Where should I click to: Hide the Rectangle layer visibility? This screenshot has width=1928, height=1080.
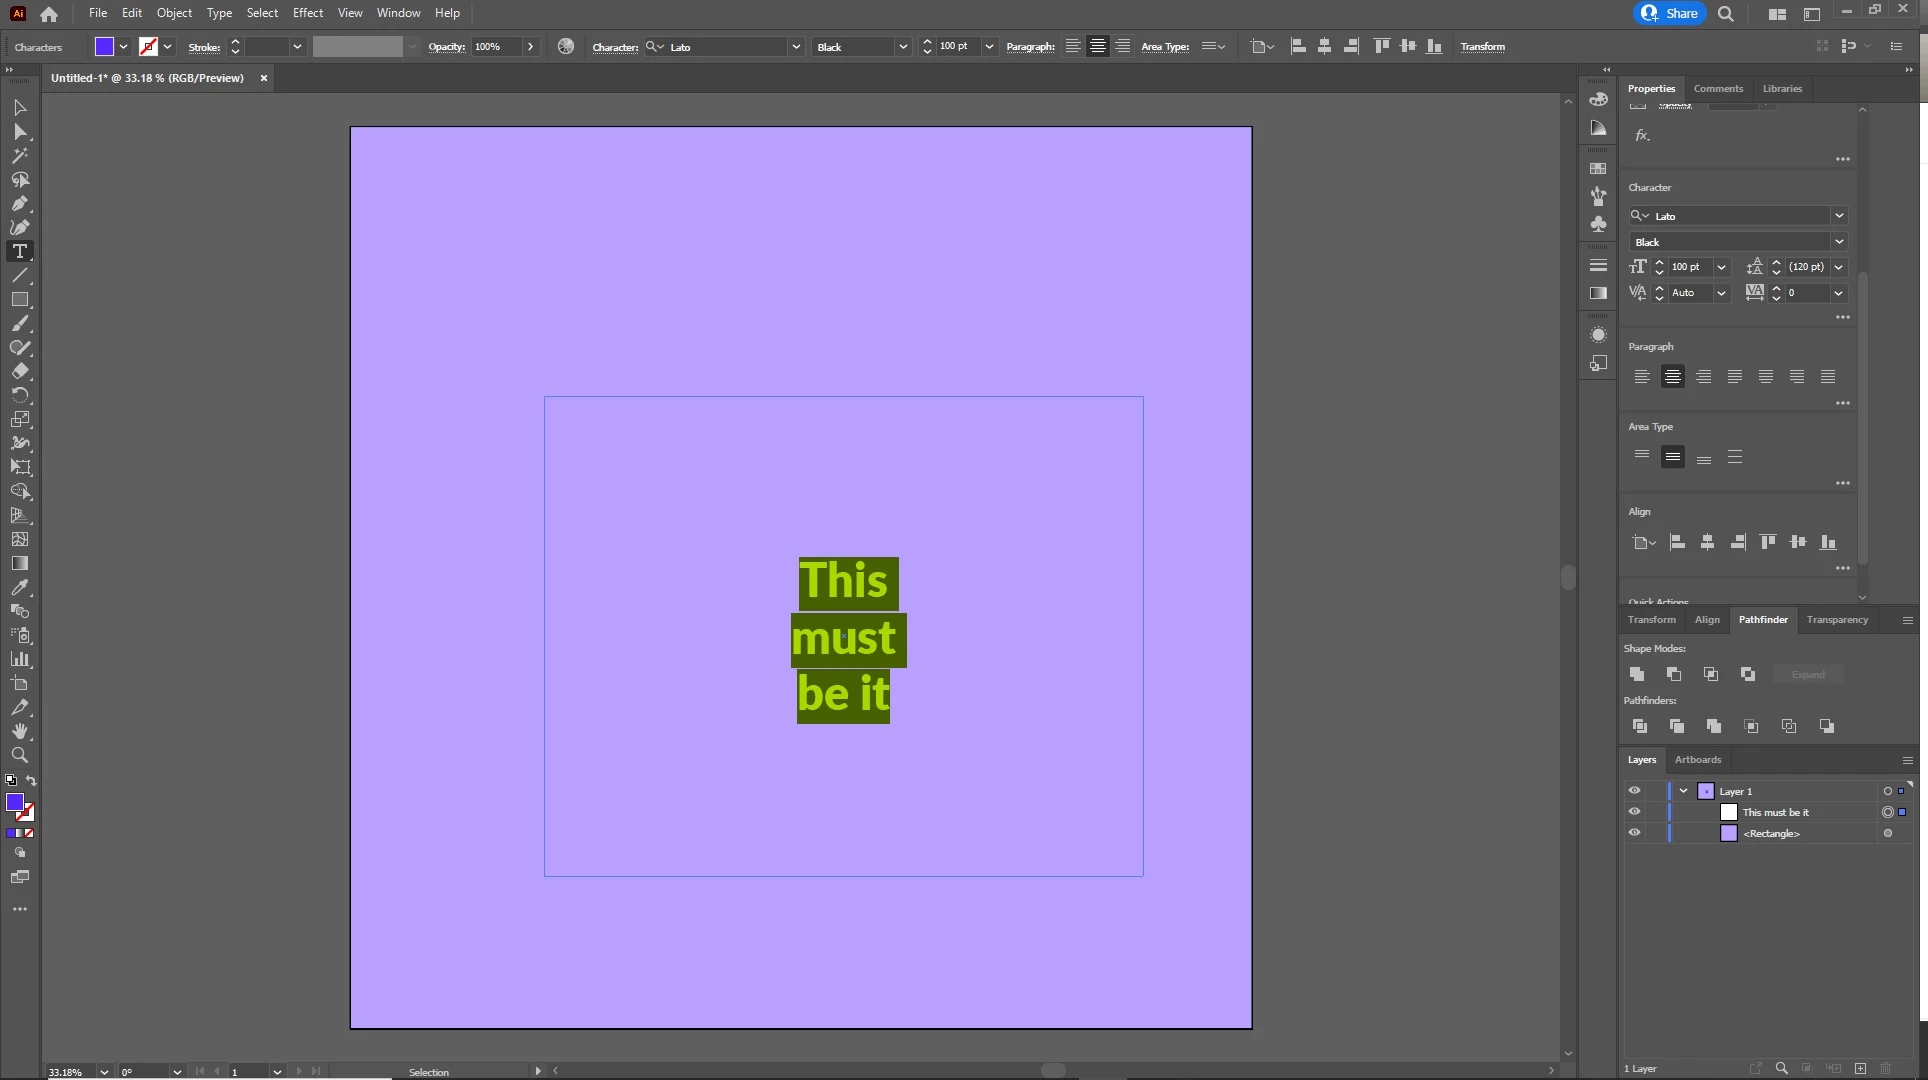coord(1634,833)
